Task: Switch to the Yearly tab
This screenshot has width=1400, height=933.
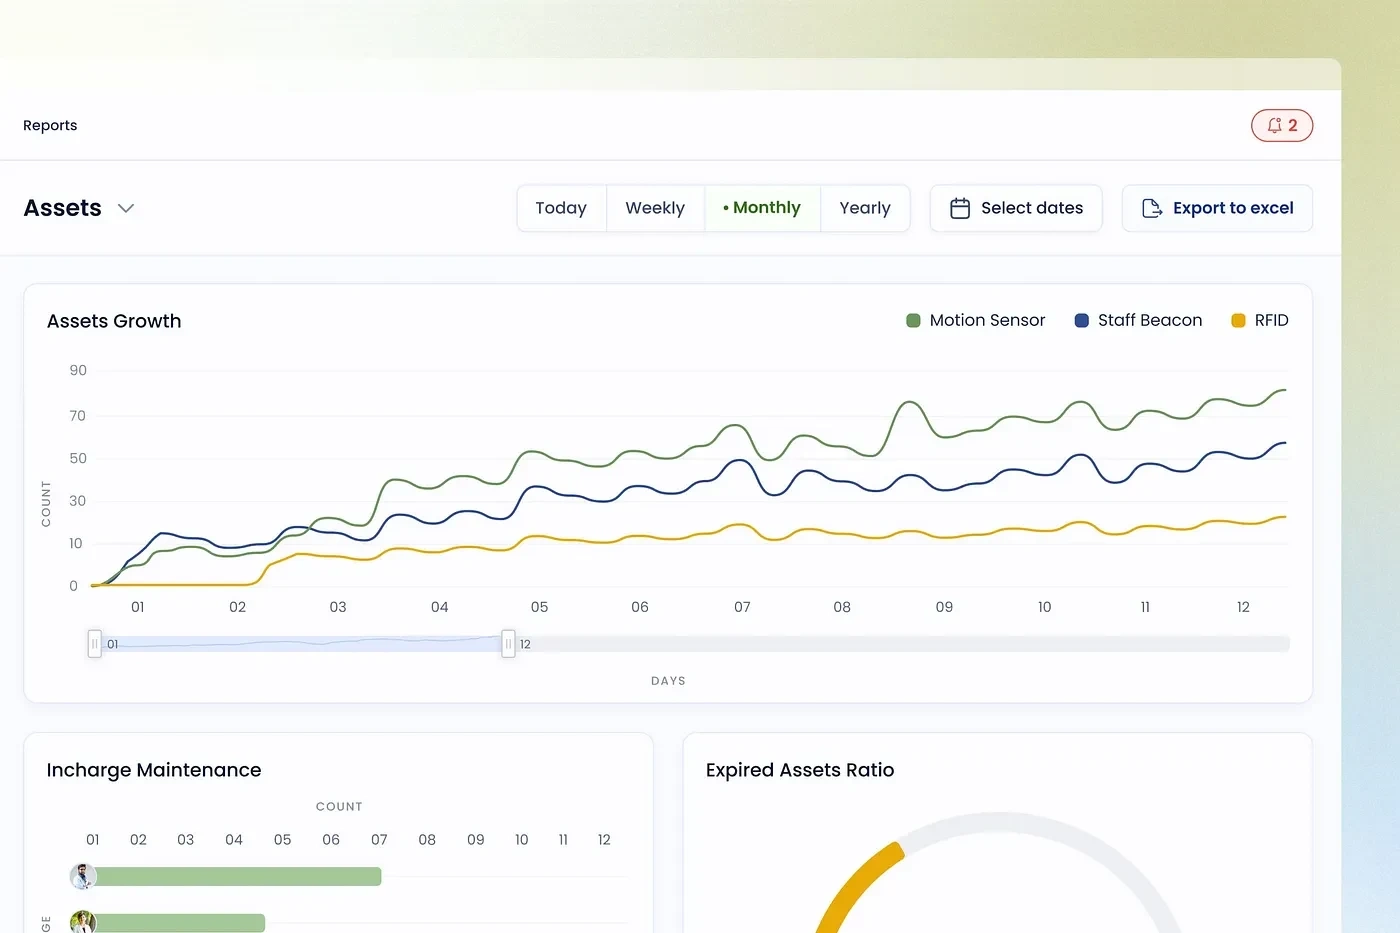Action: (x=865, y=208)
